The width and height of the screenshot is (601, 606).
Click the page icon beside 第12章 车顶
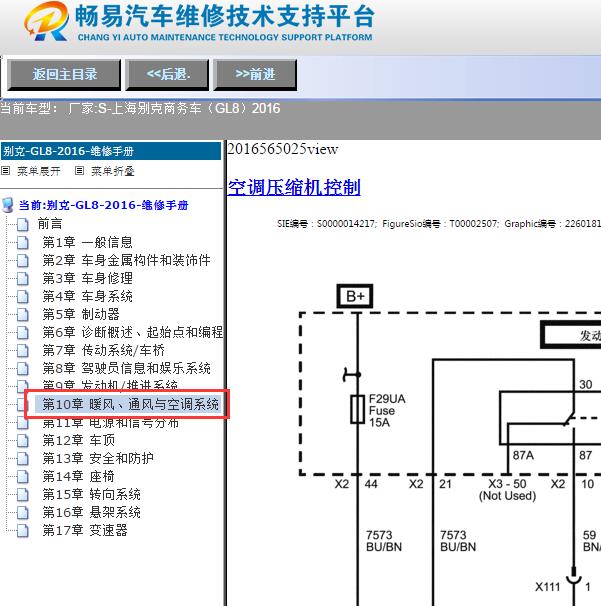[x=23, y=440]
